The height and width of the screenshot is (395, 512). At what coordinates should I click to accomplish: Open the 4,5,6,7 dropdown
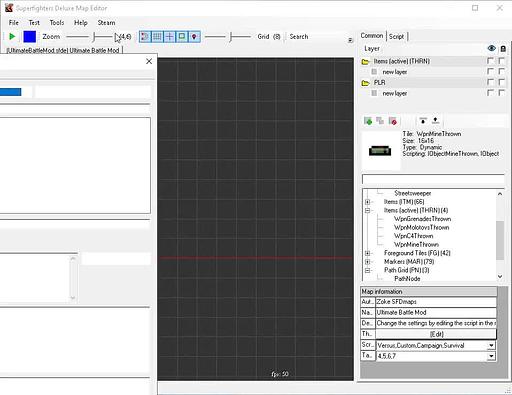tap(491, 356)
